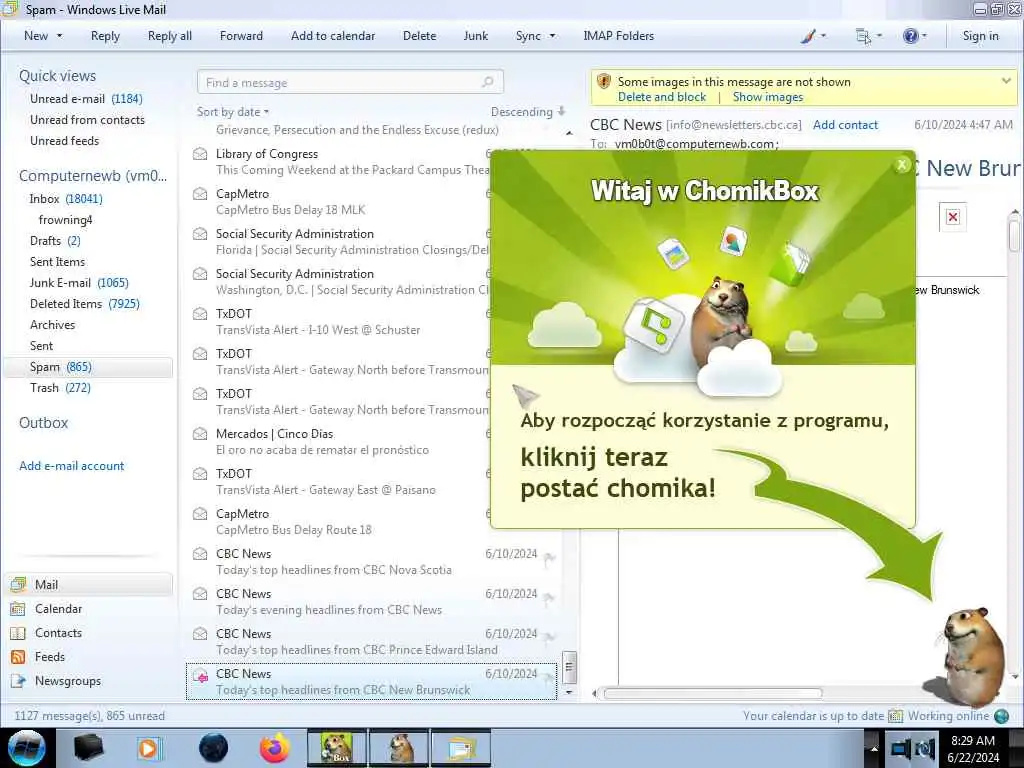Select email about CBC Nova Scotia headlines
Viewport: 1024px width, 768px height.
(371, 562)
